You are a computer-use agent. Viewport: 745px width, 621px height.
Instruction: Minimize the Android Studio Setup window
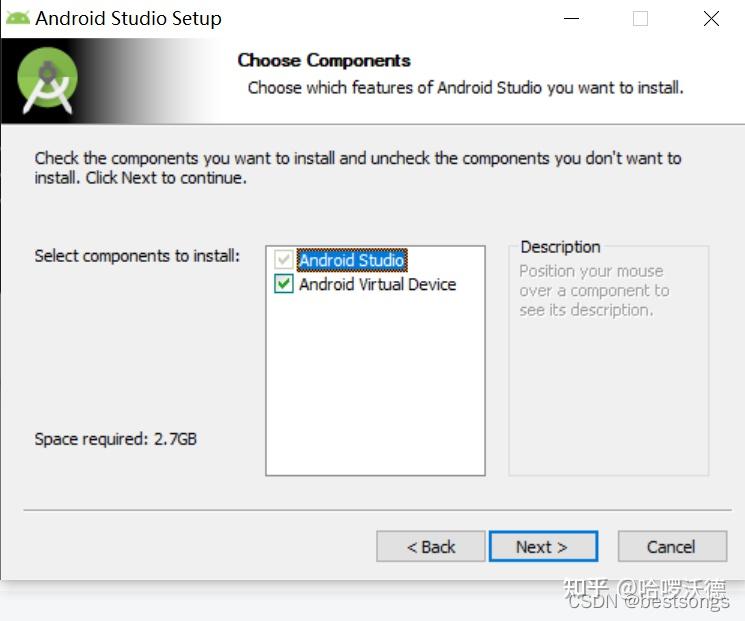tap(571, 18)
